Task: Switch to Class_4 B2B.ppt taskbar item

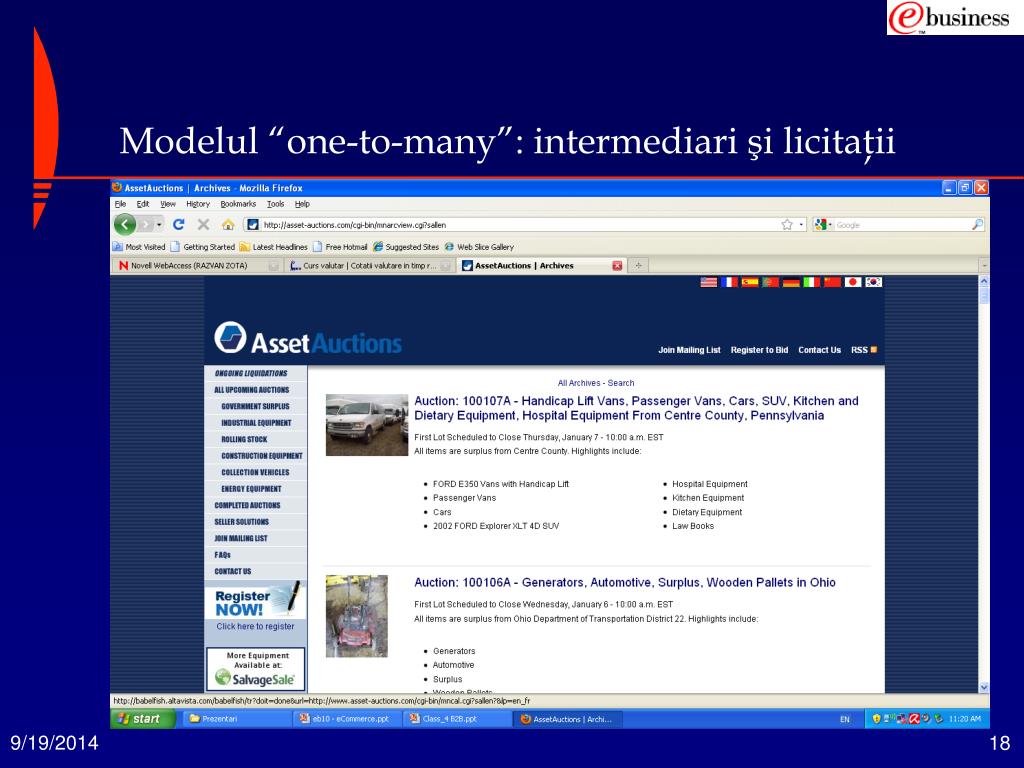Action: point(456,719)
